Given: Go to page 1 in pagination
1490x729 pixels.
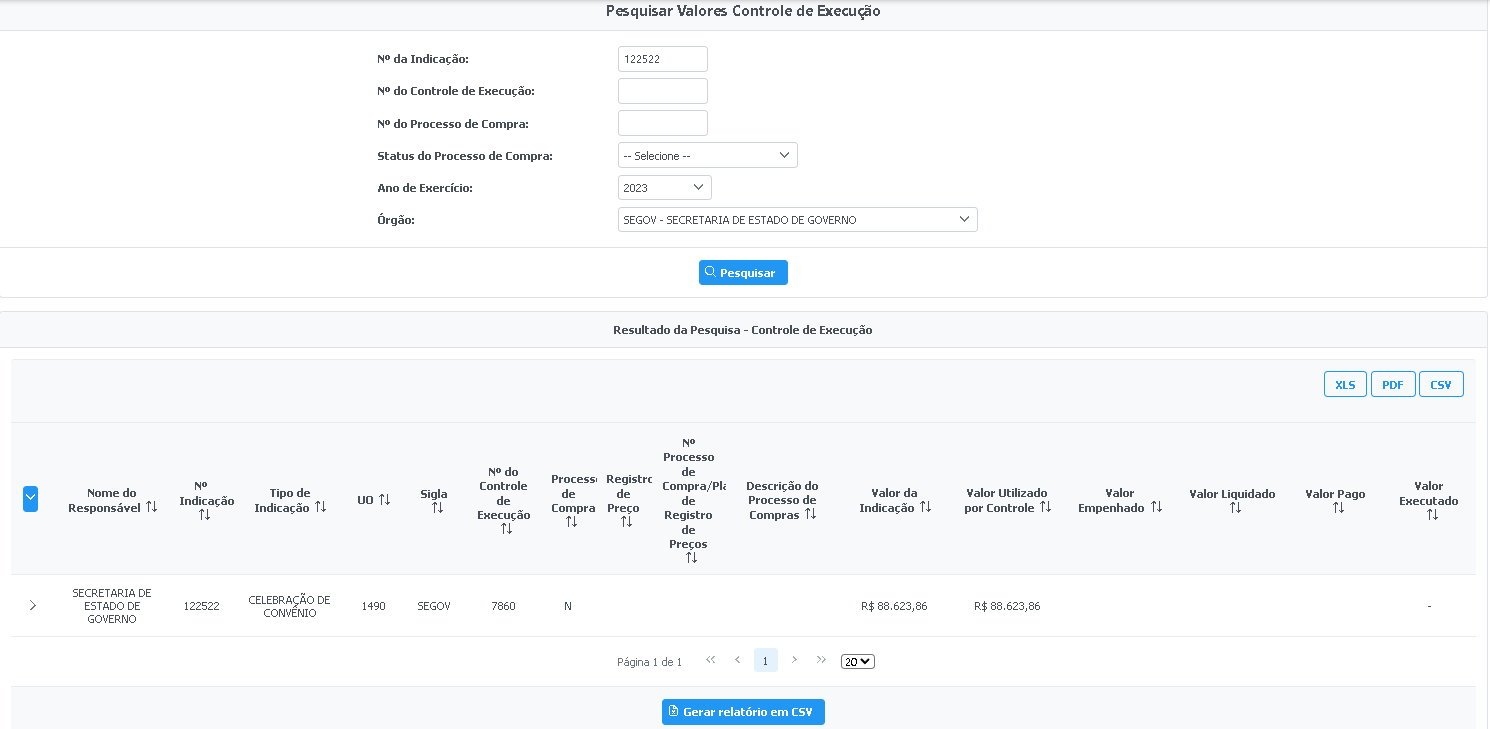Looking at the screenshot, I should click(x=765, y=660).
